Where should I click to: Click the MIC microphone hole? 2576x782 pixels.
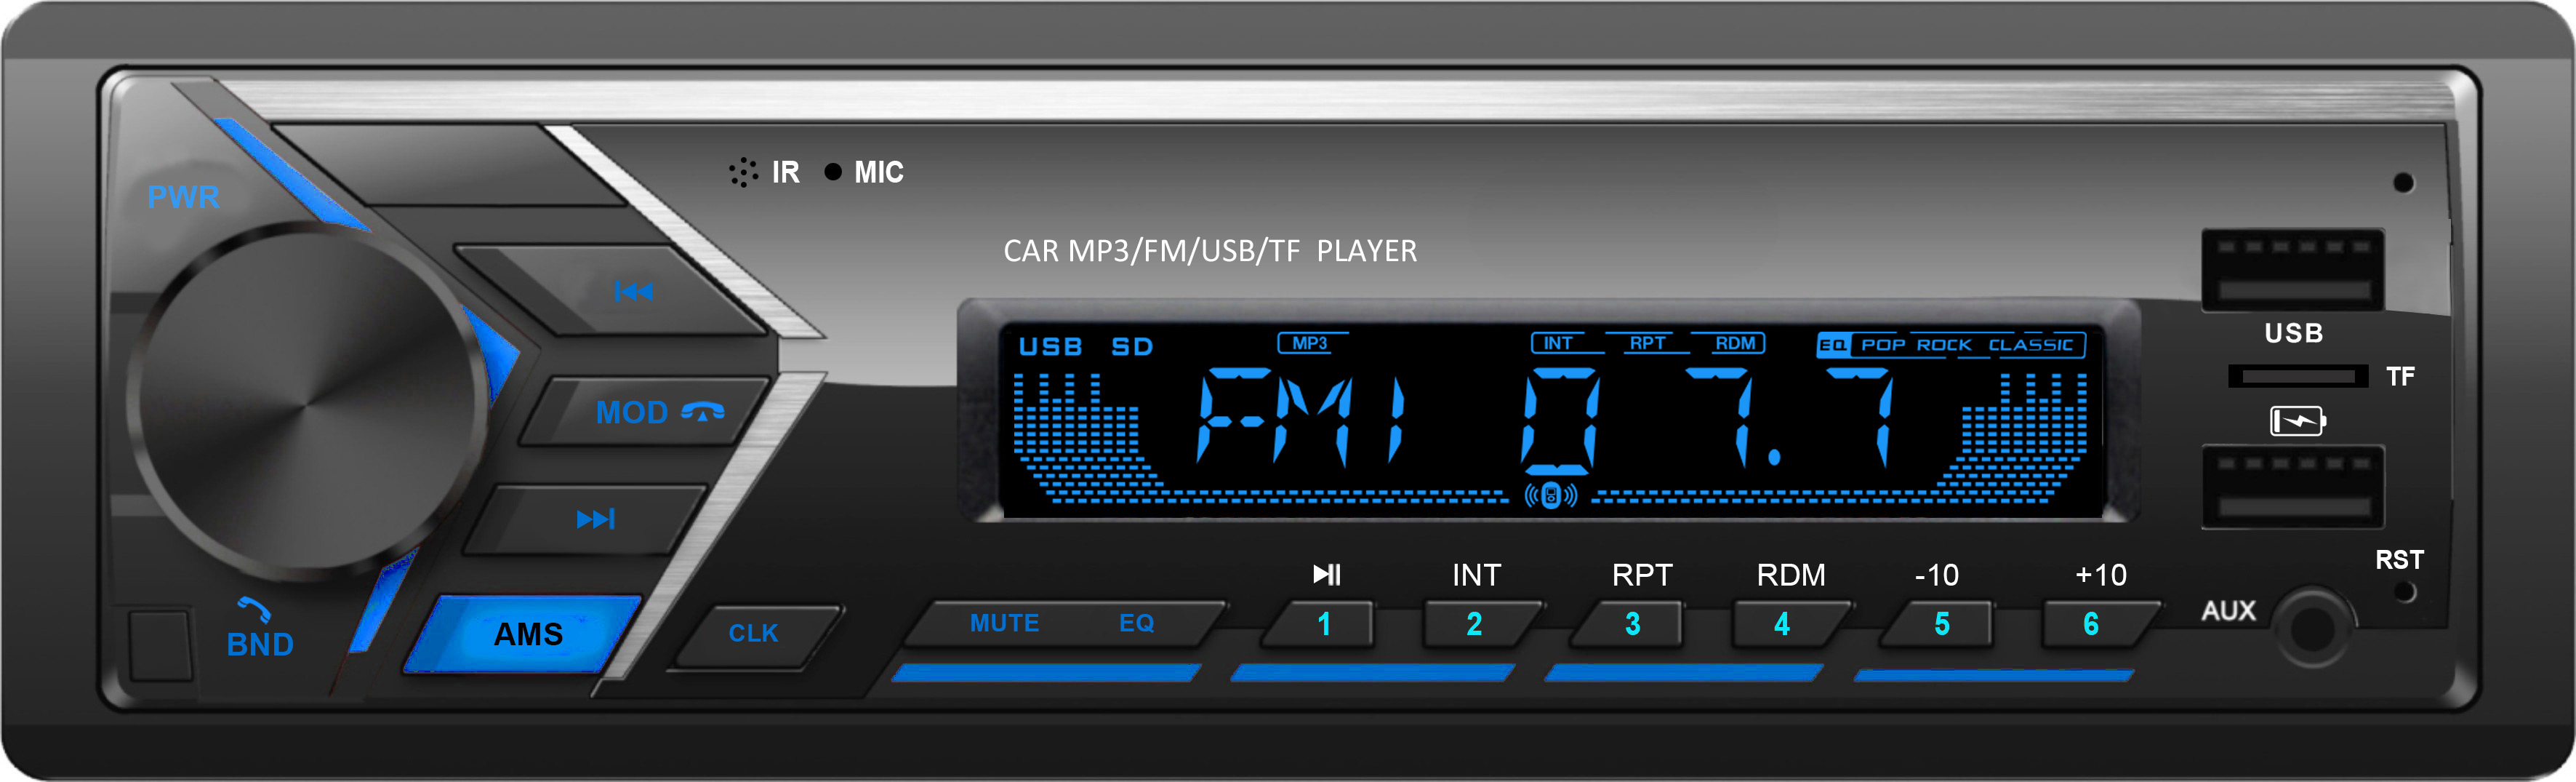(x=832, y=172)
